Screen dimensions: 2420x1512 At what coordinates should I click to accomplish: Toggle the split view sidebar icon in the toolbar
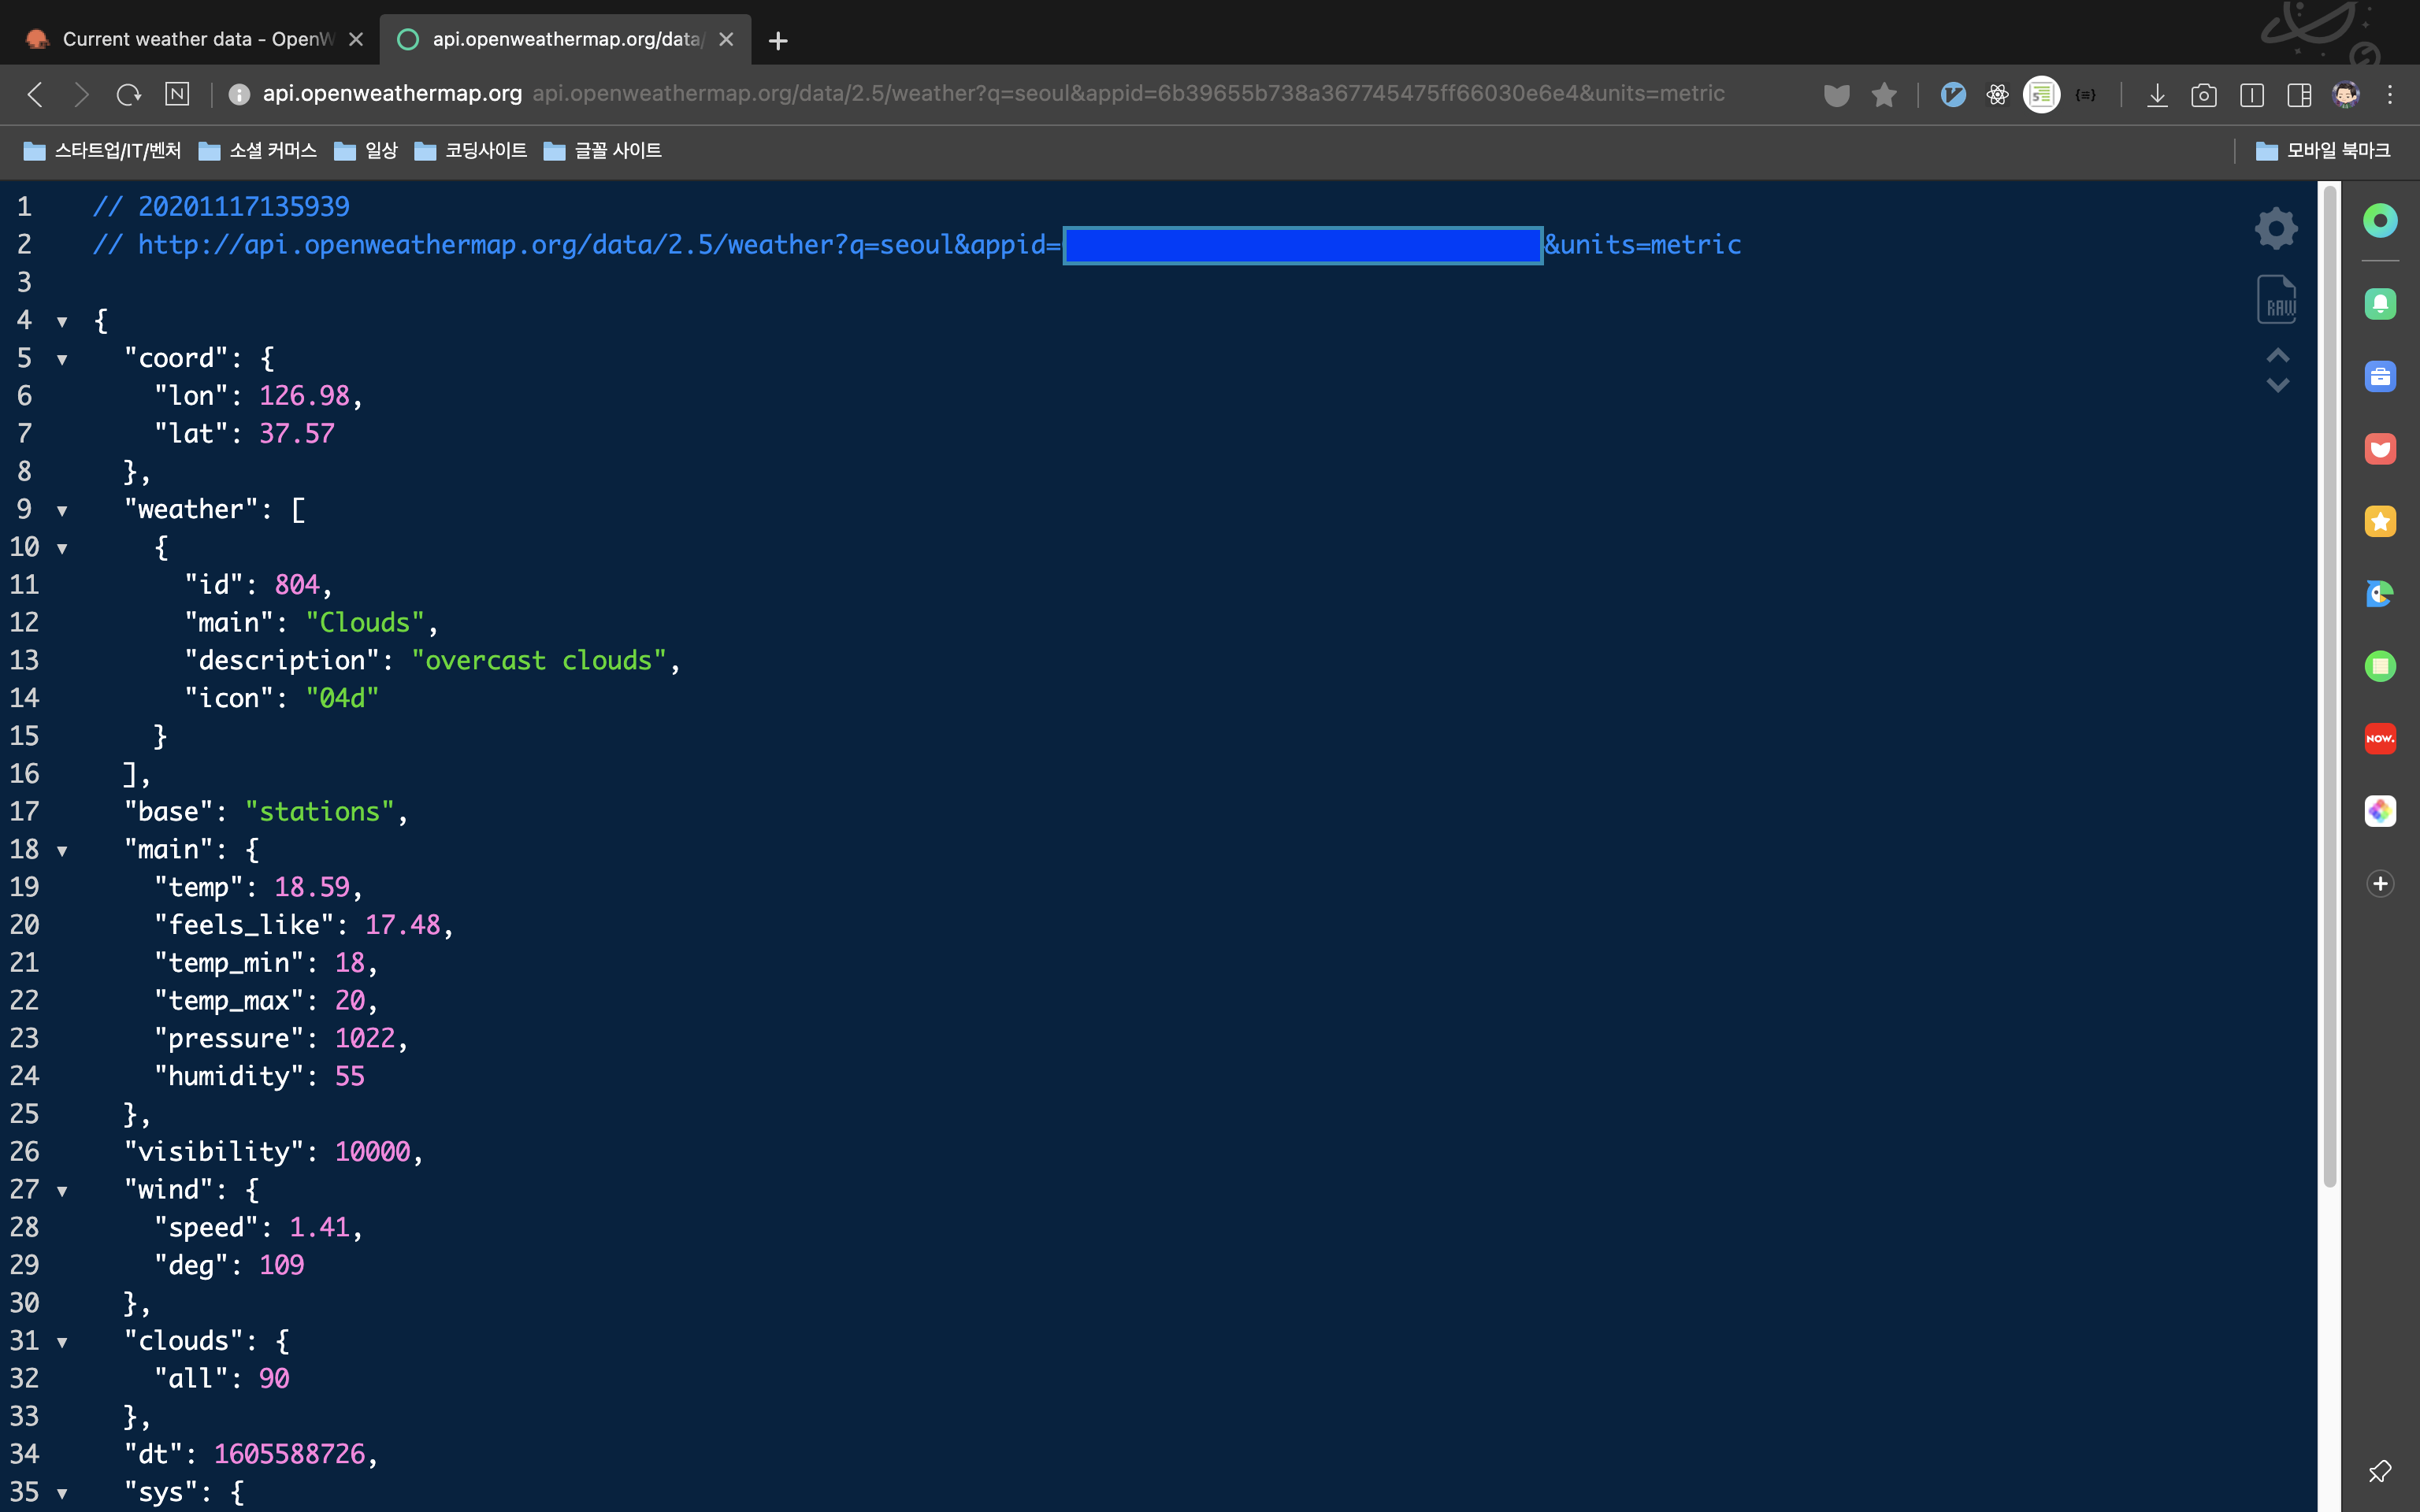pos(2299,94)
